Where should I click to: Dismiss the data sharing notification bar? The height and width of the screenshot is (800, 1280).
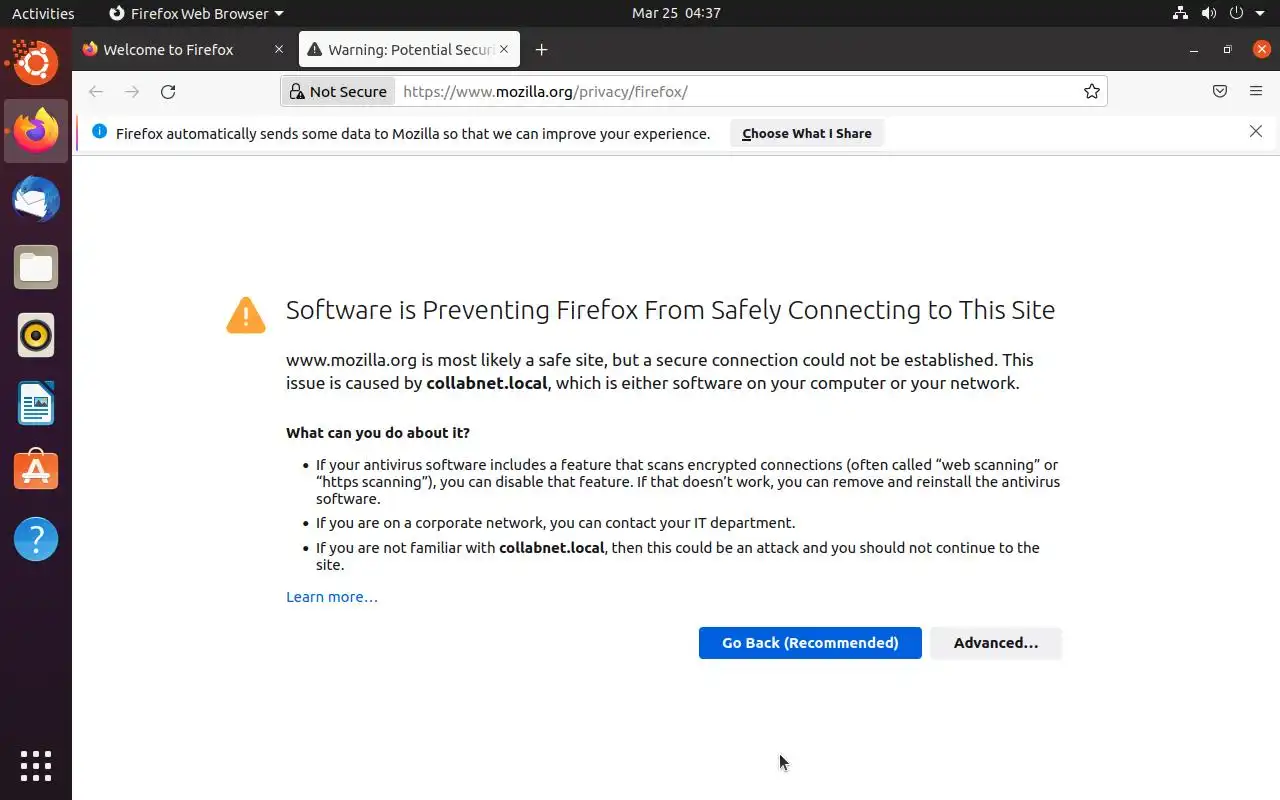(1256, 132)
